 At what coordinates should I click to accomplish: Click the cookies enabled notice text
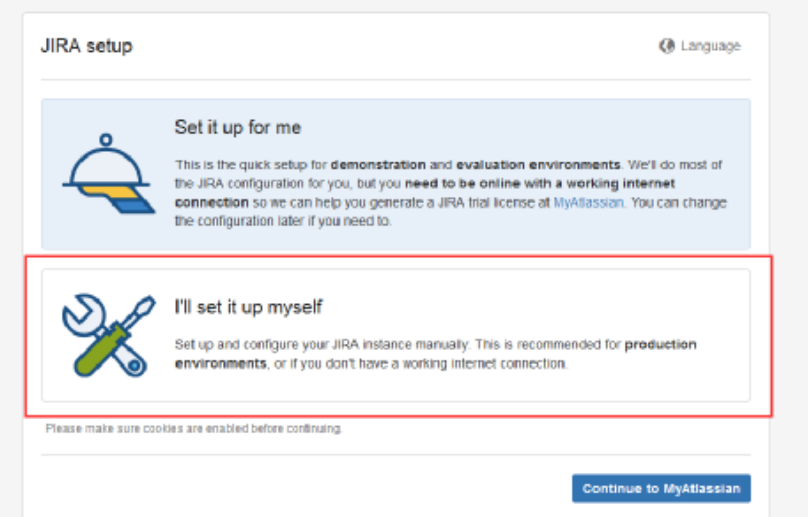coord(194,429)
